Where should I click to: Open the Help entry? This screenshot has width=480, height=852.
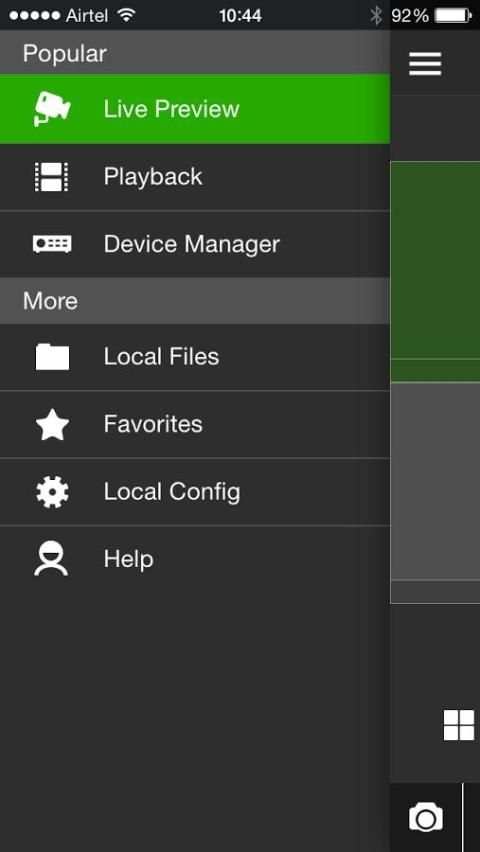[x=195, y=559]
